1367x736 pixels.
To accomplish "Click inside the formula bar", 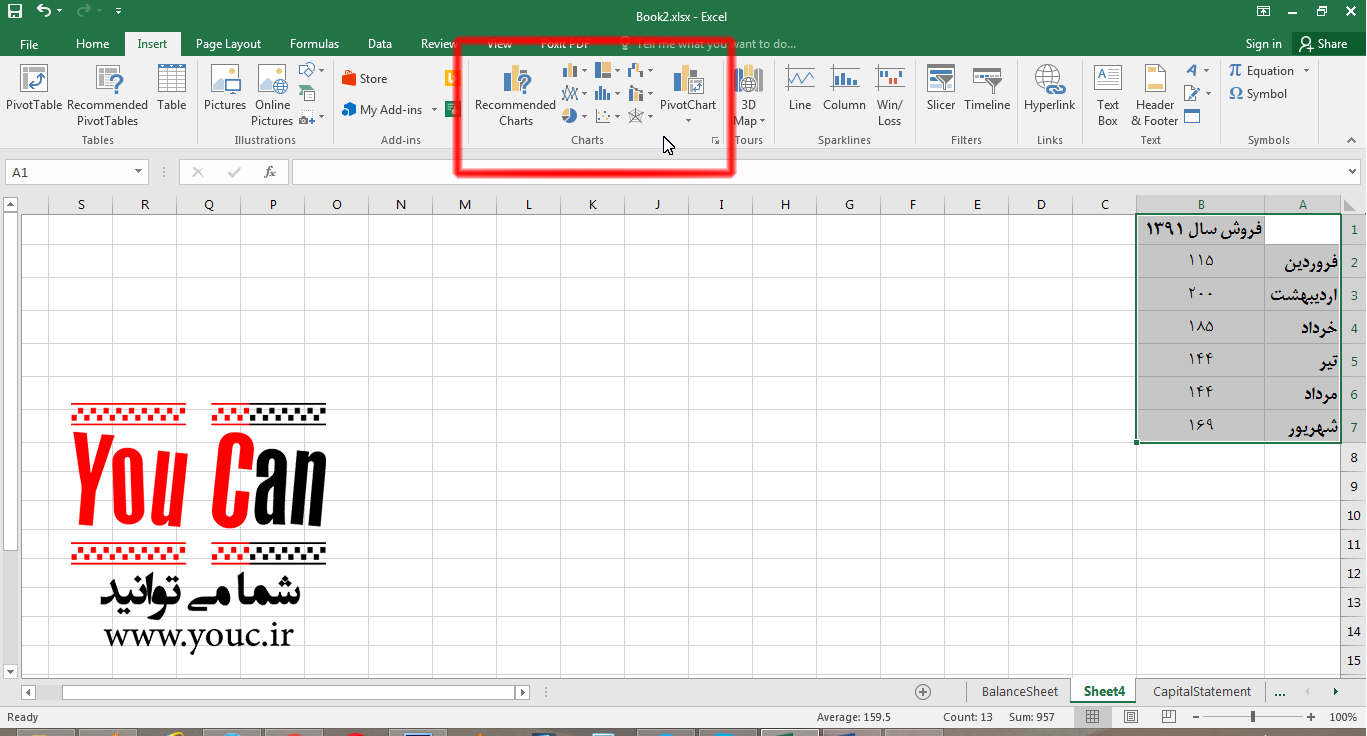I will point(816,172).
